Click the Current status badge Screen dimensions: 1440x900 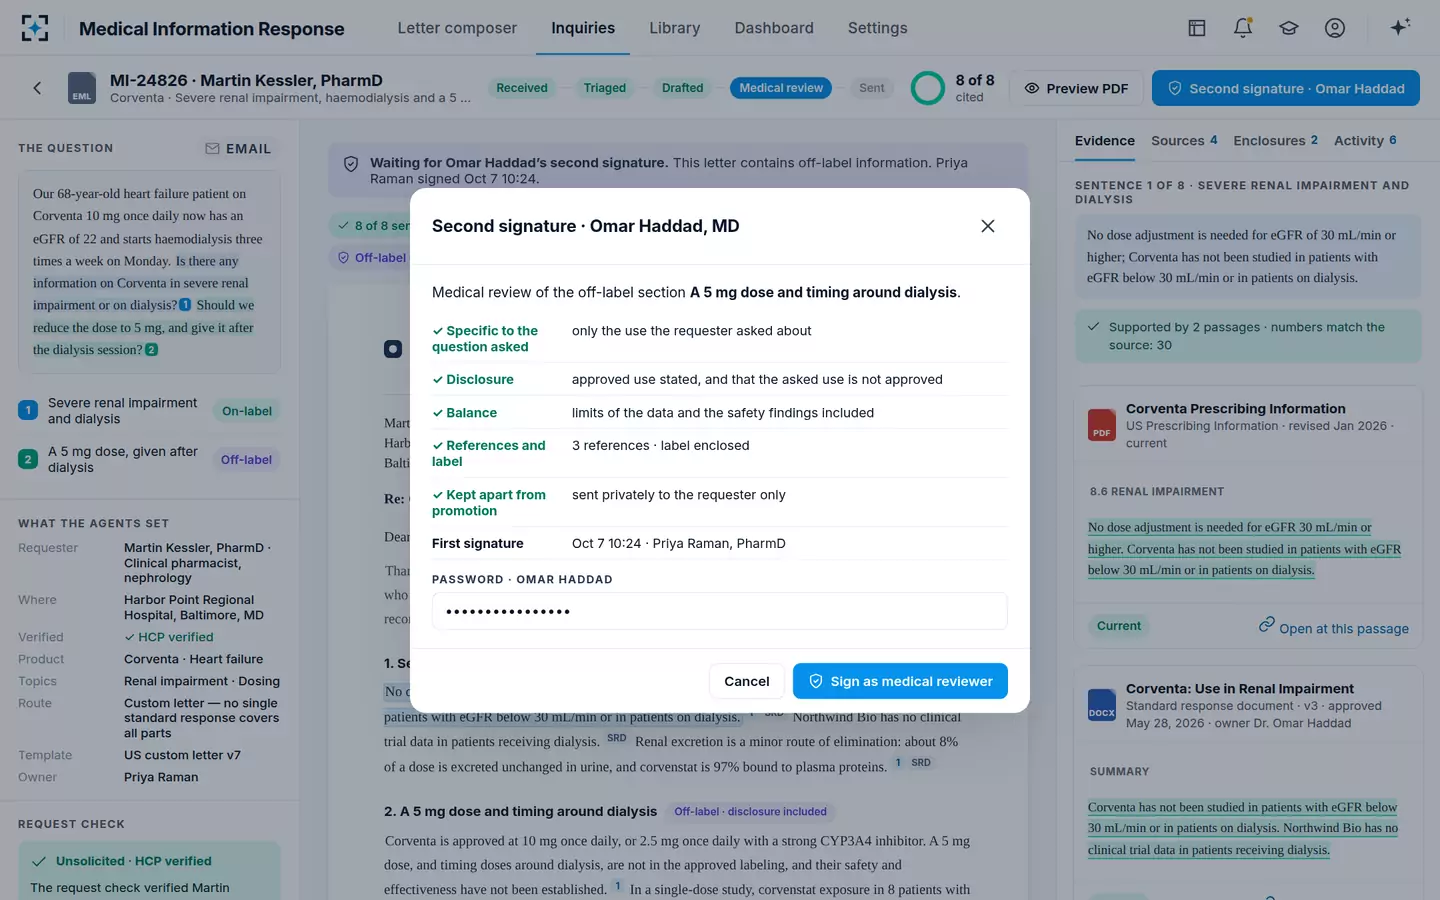pos(1118,626)
